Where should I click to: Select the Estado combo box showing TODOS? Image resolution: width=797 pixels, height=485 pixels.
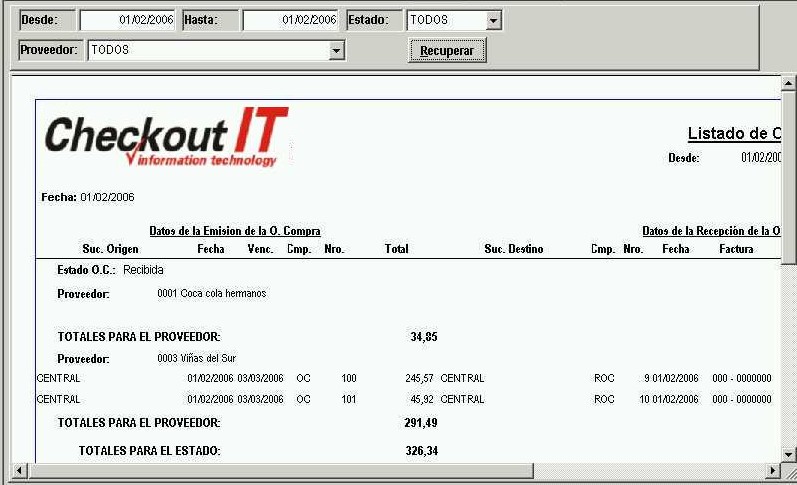click(x=445, y=20)
